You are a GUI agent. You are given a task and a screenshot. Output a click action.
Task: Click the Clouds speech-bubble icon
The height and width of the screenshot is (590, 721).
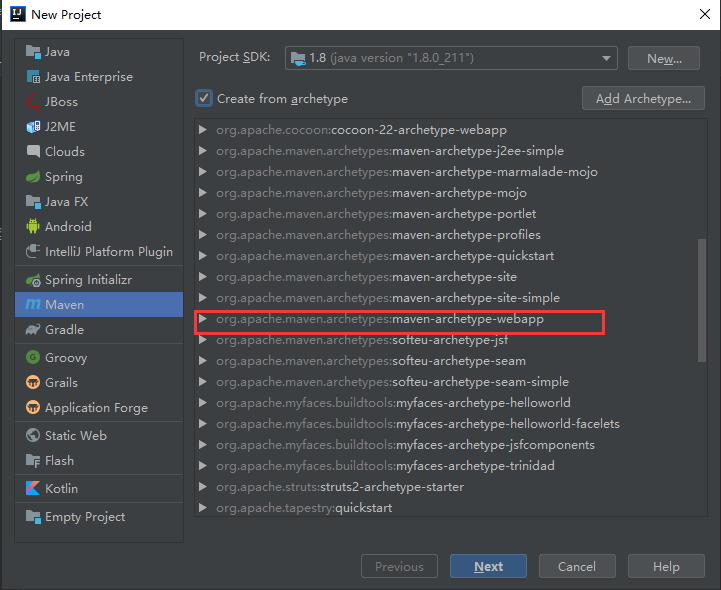[x=33, y=151]
